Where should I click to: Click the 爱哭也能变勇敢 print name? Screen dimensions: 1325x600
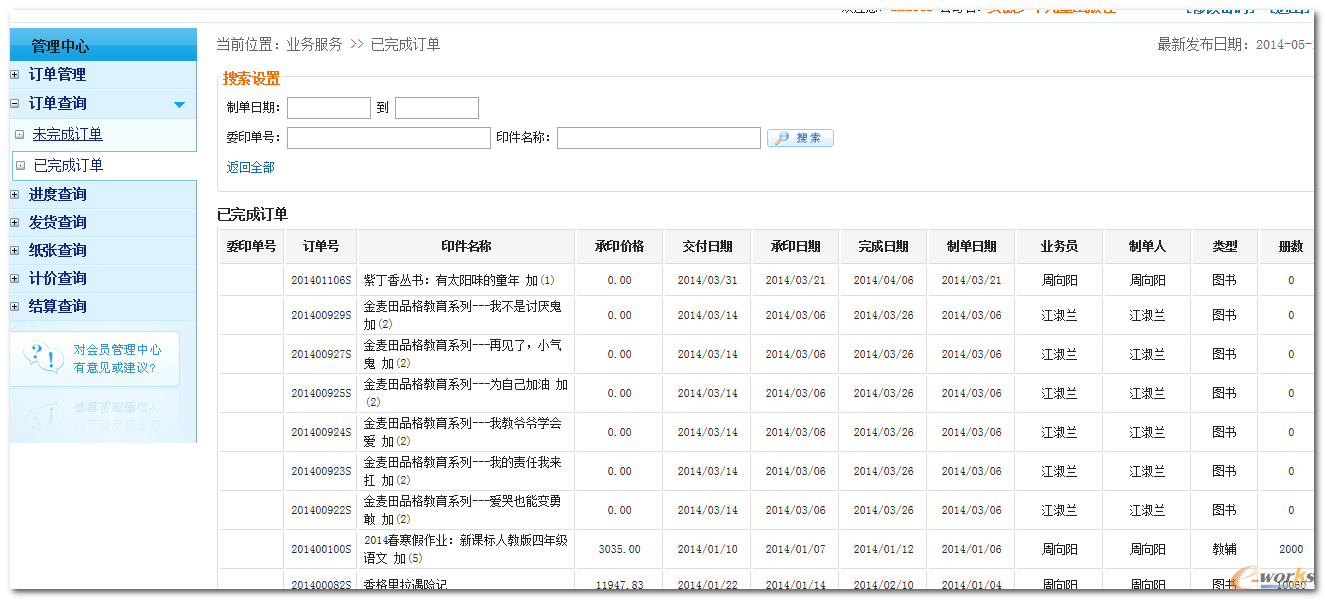(463, 510)
